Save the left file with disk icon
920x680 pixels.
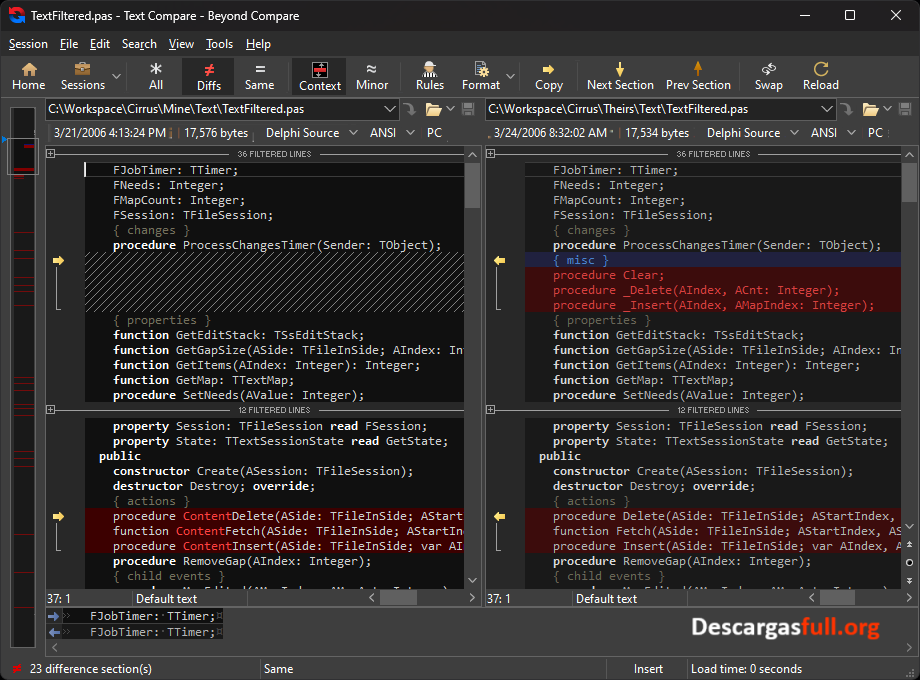pos(467,109)
